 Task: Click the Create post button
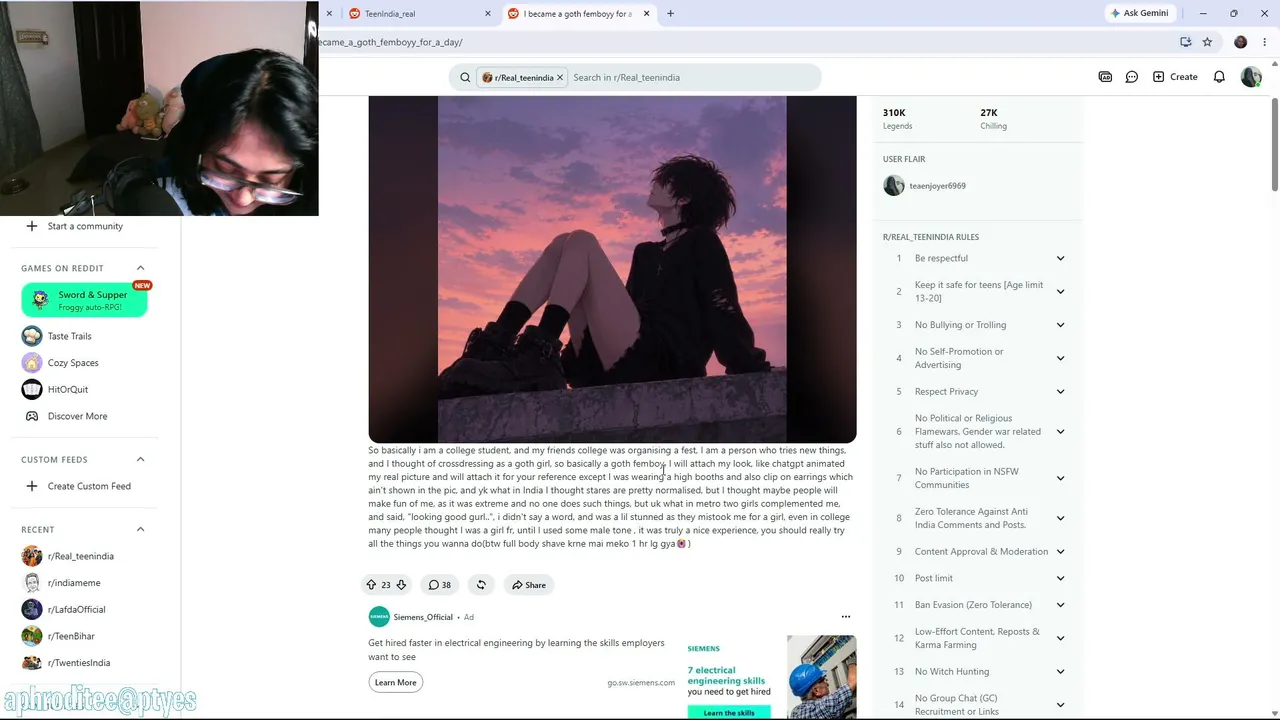click(x=1175, y=77)
